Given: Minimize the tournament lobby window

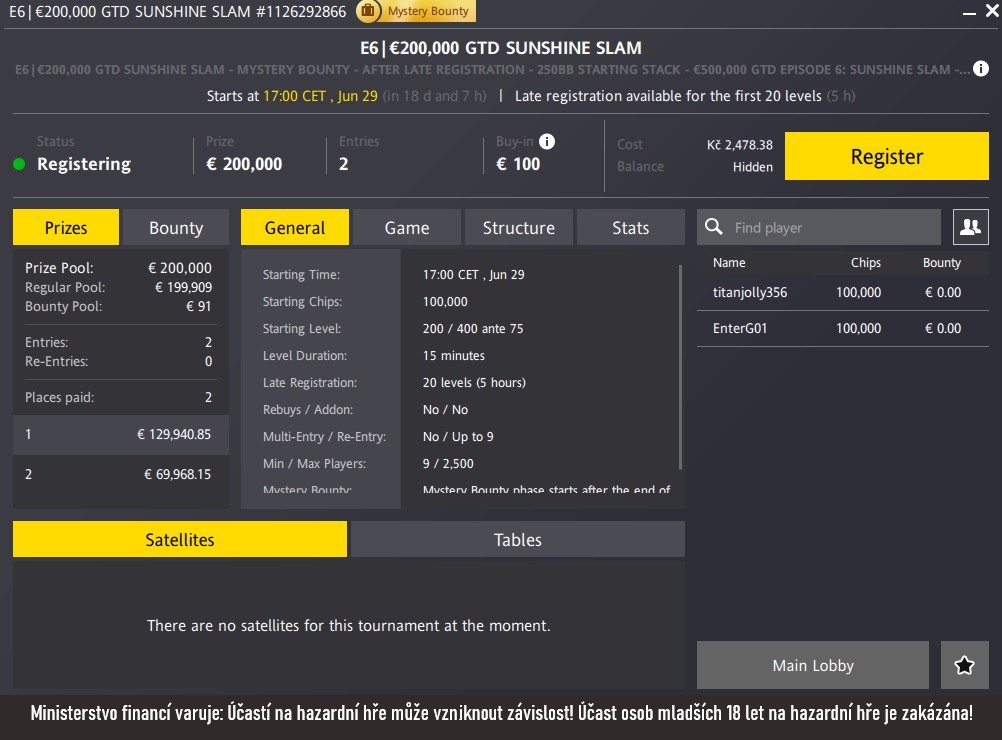Looking at the screenshot, I should [966, 12].
